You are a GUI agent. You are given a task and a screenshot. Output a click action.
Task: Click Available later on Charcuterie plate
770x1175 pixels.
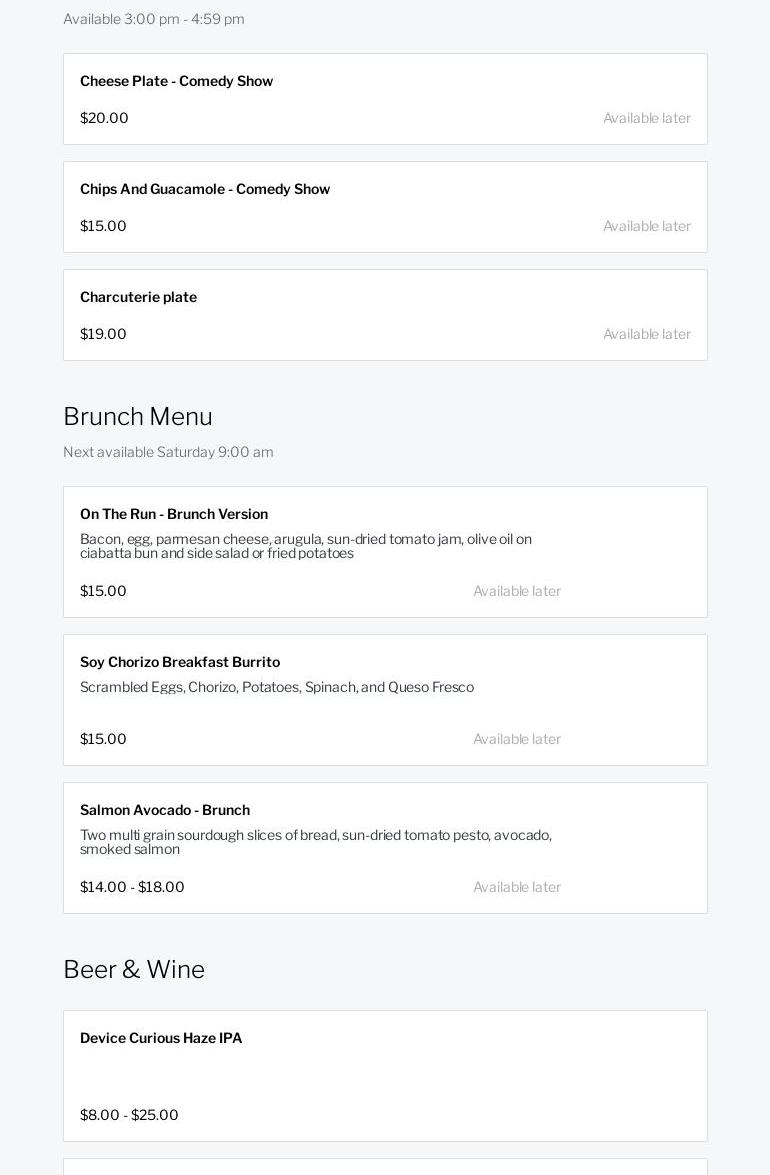pos(646,334)
